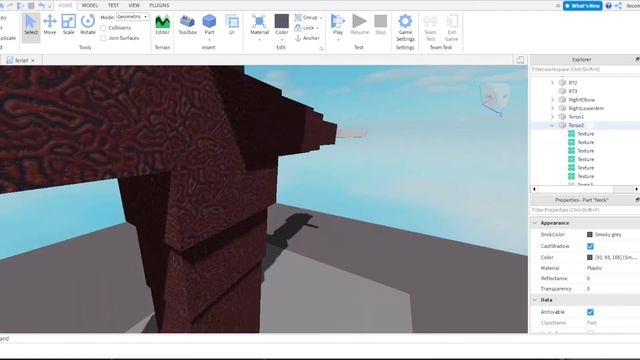The height and width of the screenshot is (360, 640).
Task: Expand the Torso1 tree item
Action: click(552, 117)
